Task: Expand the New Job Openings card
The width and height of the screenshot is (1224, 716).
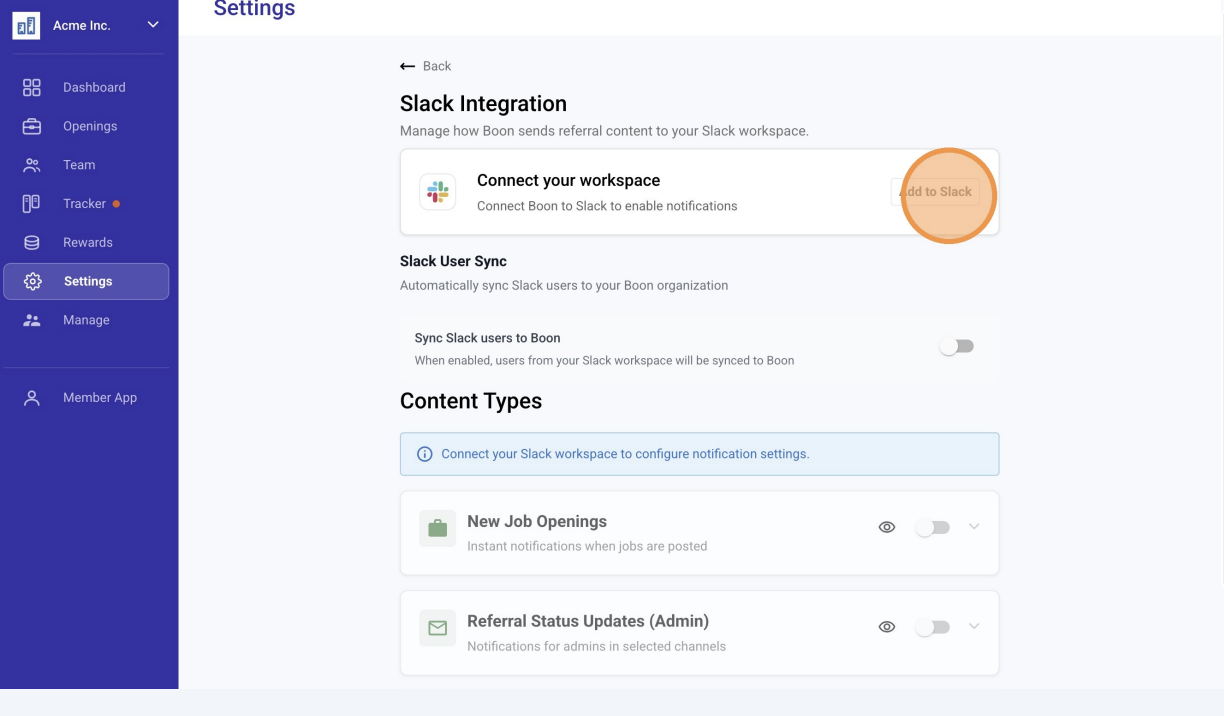Action: [x=974, y=527]
